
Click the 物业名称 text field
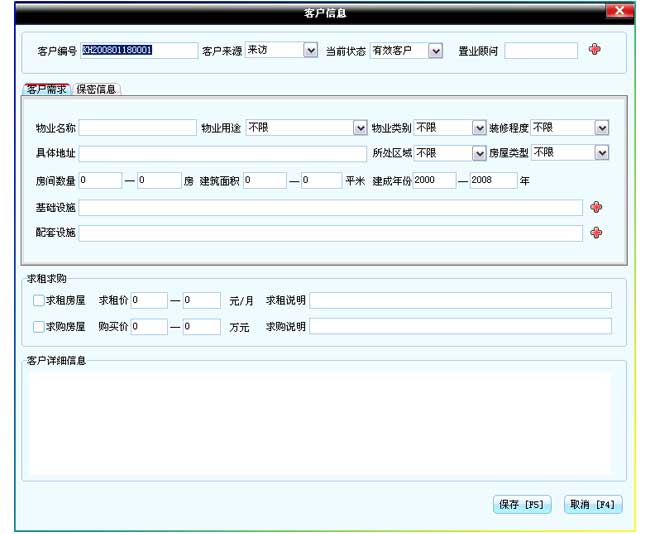click(138, 128)
